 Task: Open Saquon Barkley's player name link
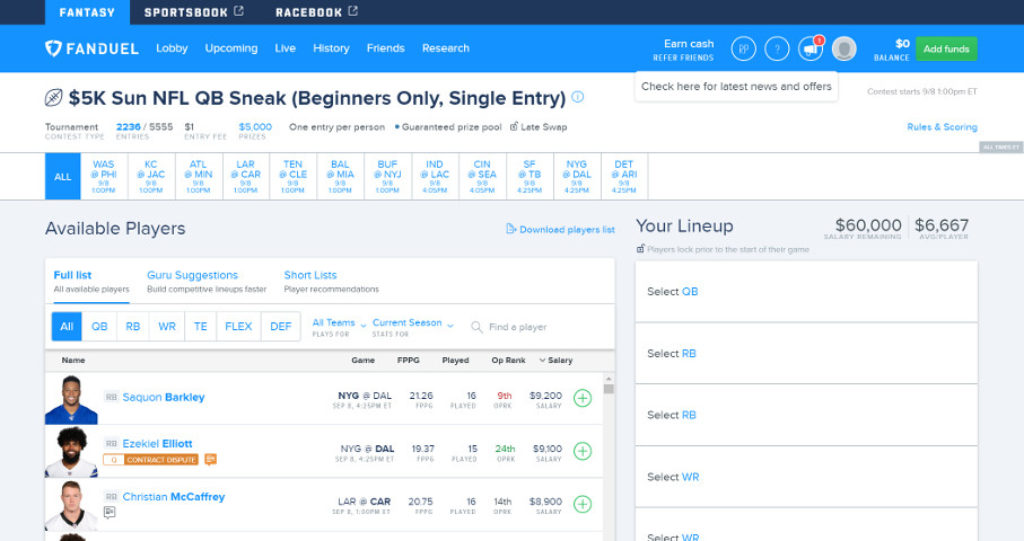(163, 397)
